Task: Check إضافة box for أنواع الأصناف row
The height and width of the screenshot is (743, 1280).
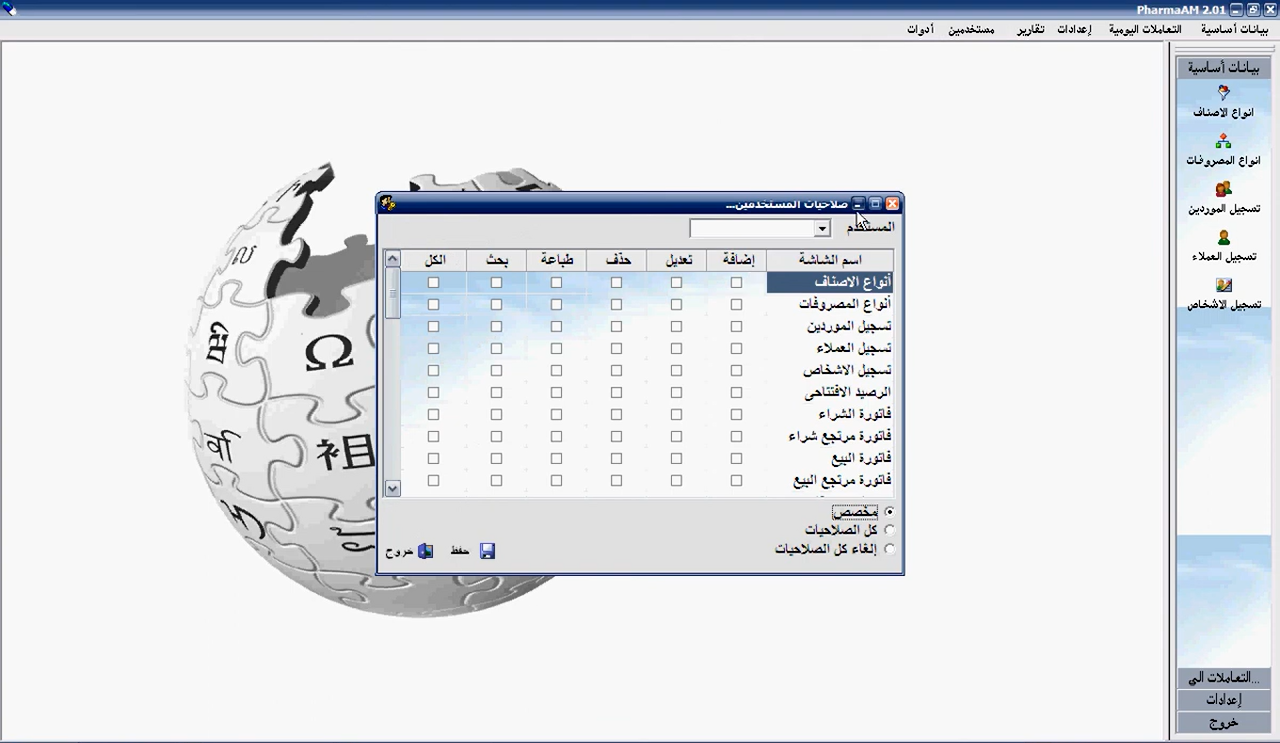Action: 736,283
